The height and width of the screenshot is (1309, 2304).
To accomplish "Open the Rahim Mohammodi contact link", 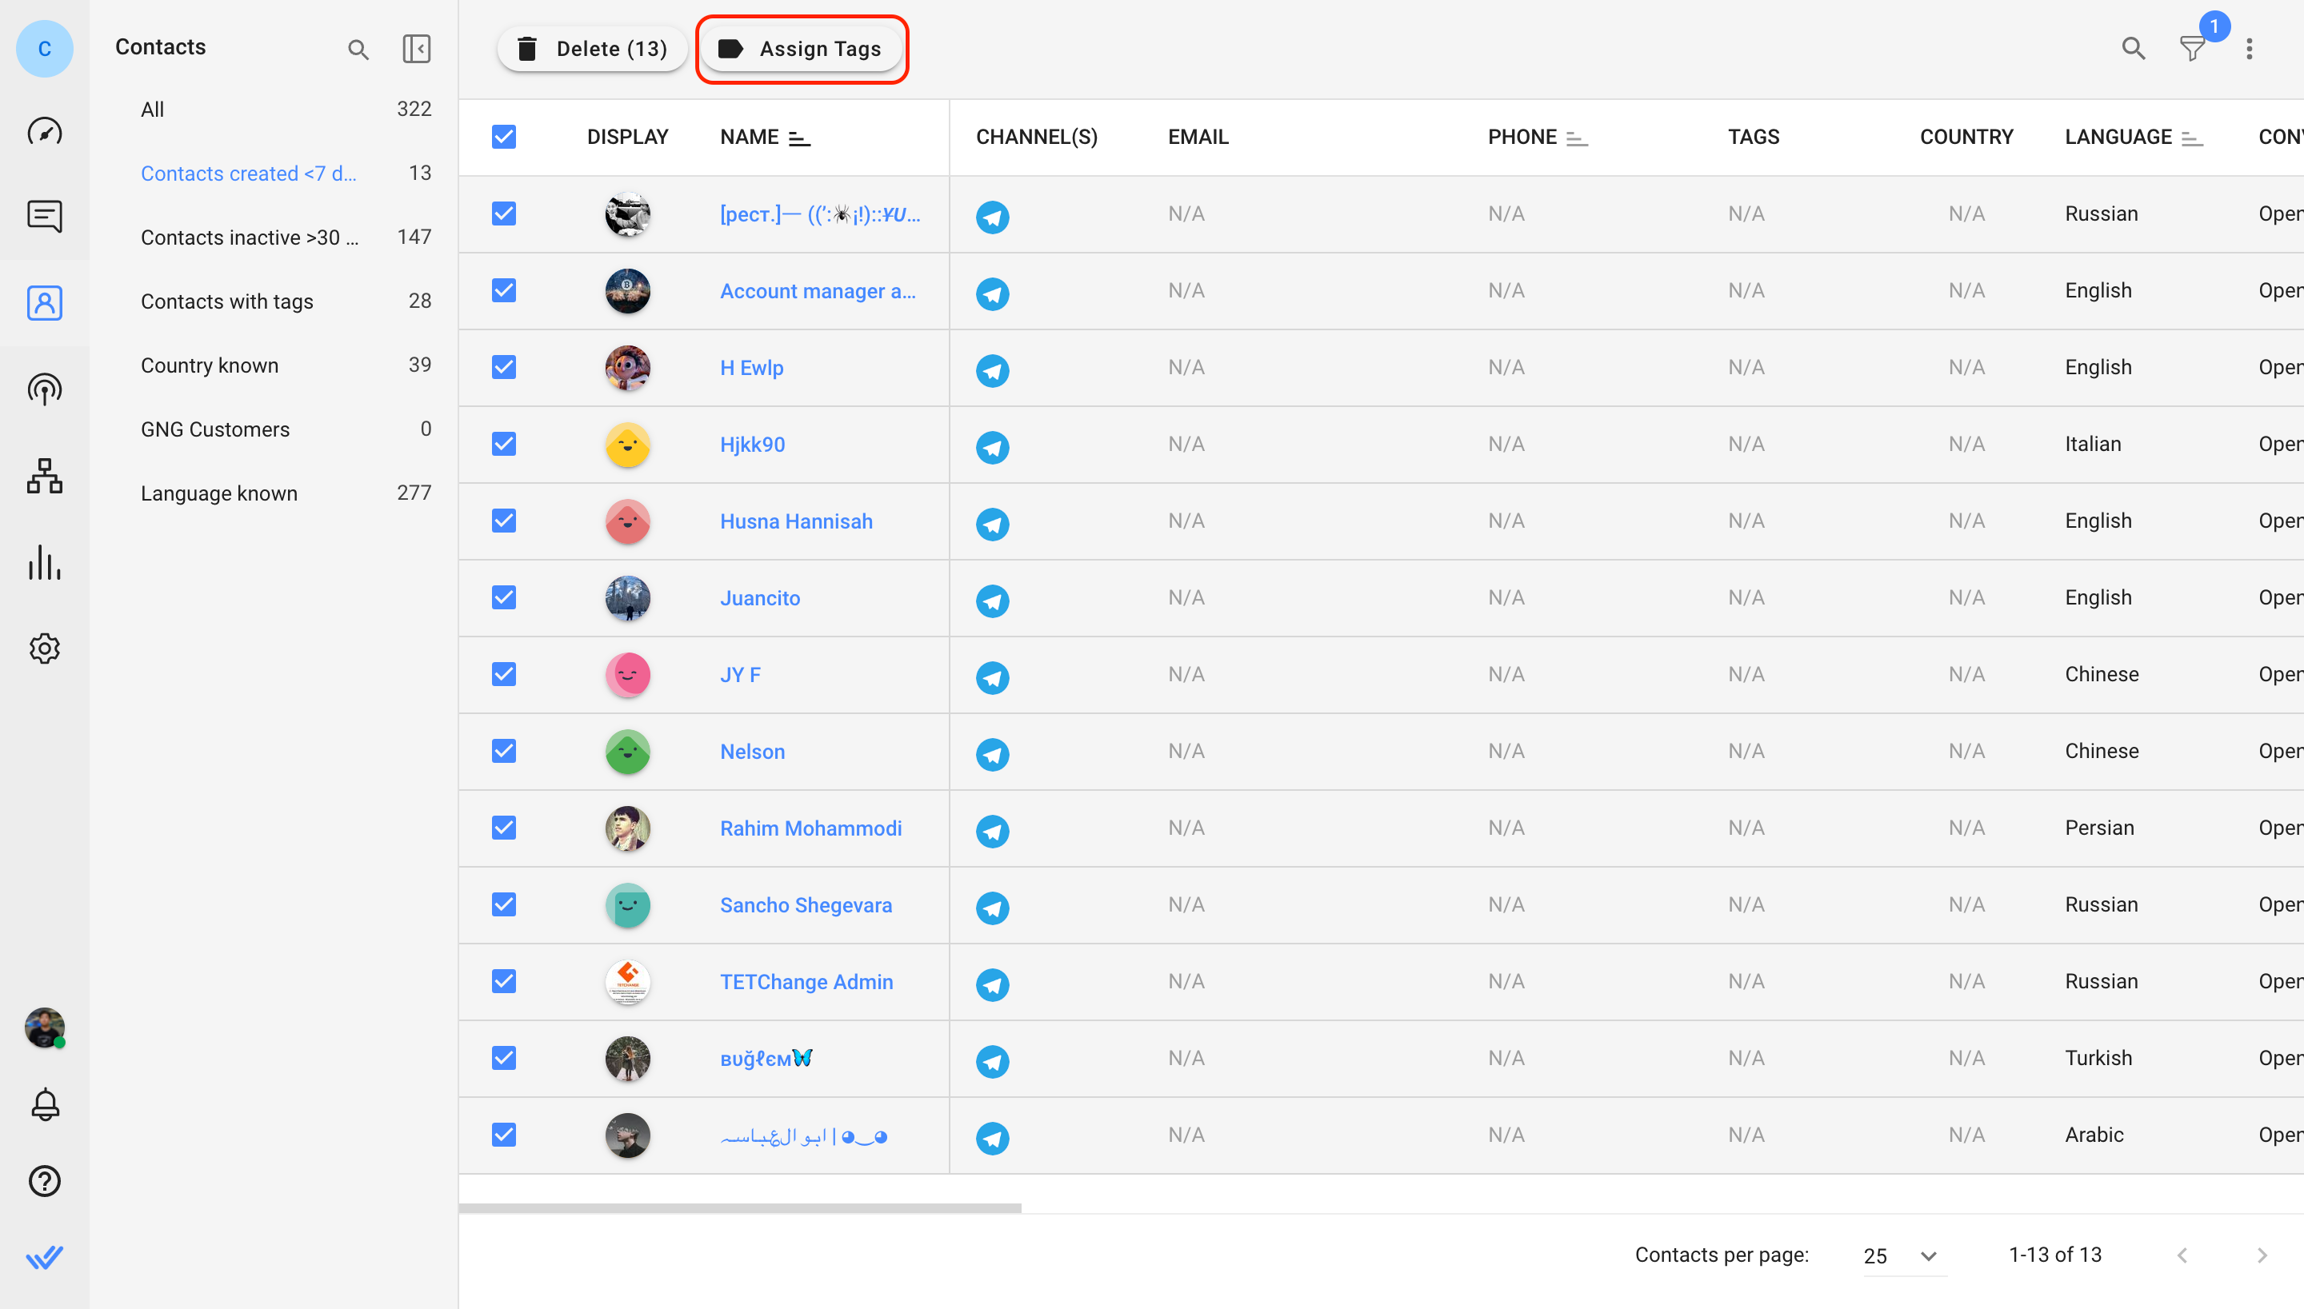I will click(811, 828).
